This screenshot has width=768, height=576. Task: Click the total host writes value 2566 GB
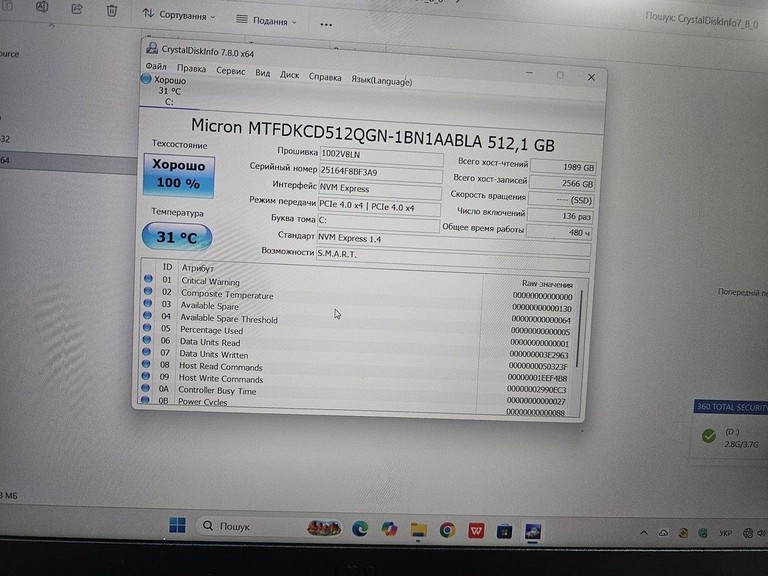[x=562, y=184]
